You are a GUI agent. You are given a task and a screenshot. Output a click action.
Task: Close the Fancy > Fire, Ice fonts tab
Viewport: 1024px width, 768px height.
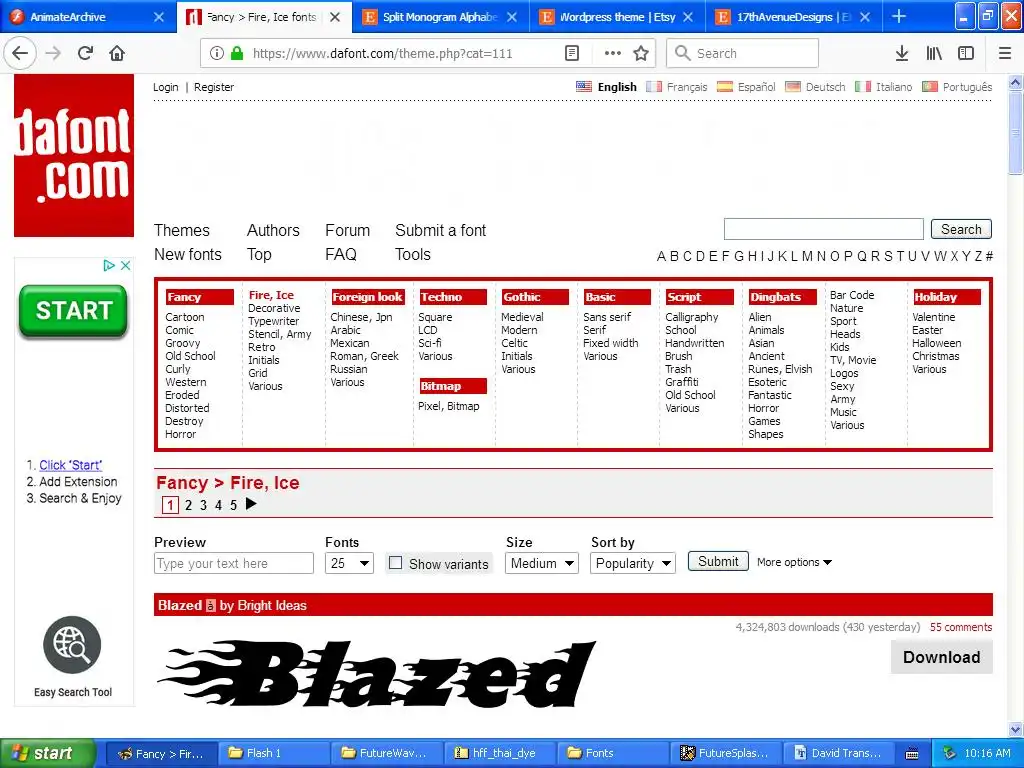[x=335, y=17]
